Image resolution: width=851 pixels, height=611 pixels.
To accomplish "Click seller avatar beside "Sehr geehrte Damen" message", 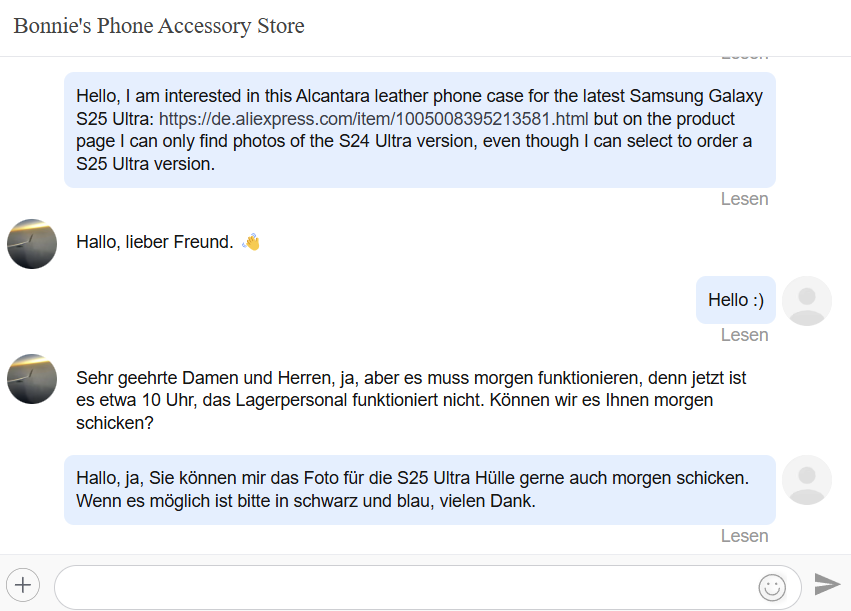I will tap(32, 378).
